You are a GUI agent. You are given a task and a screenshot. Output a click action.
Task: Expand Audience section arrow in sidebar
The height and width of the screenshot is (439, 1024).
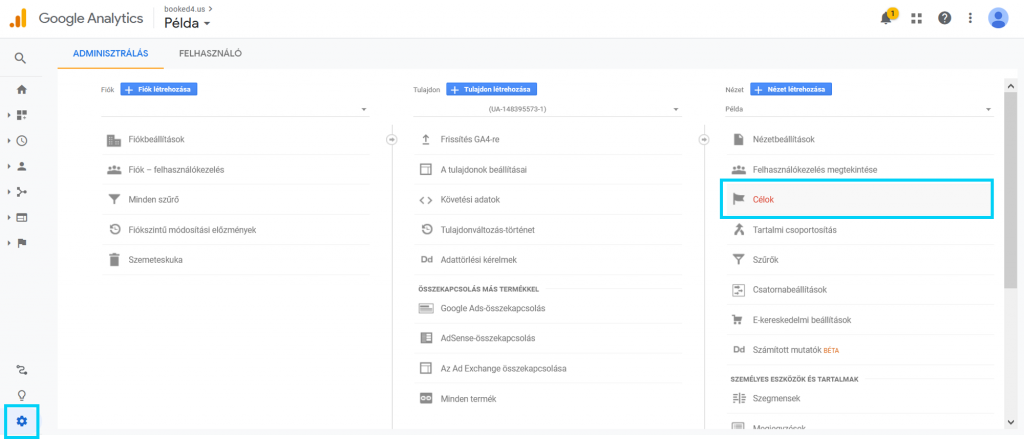[8, 166]
